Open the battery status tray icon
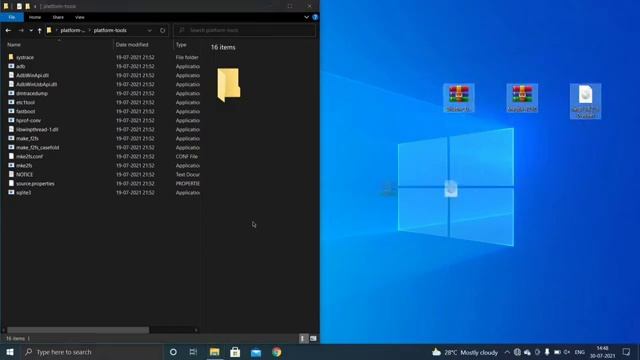This screenshot has width=640, height=360. click(x=557, y=352)
